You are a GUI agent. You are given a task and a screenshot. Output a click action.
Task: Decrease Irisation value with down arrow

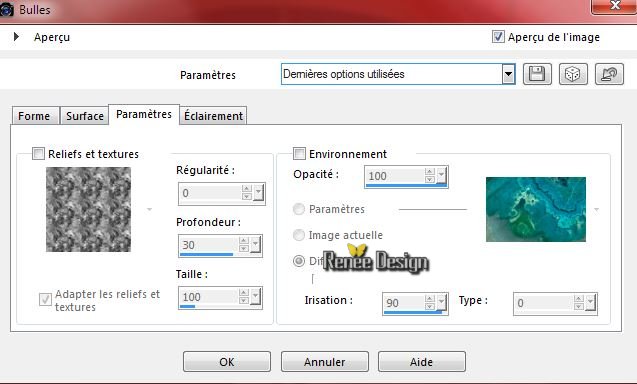(430, 306)
